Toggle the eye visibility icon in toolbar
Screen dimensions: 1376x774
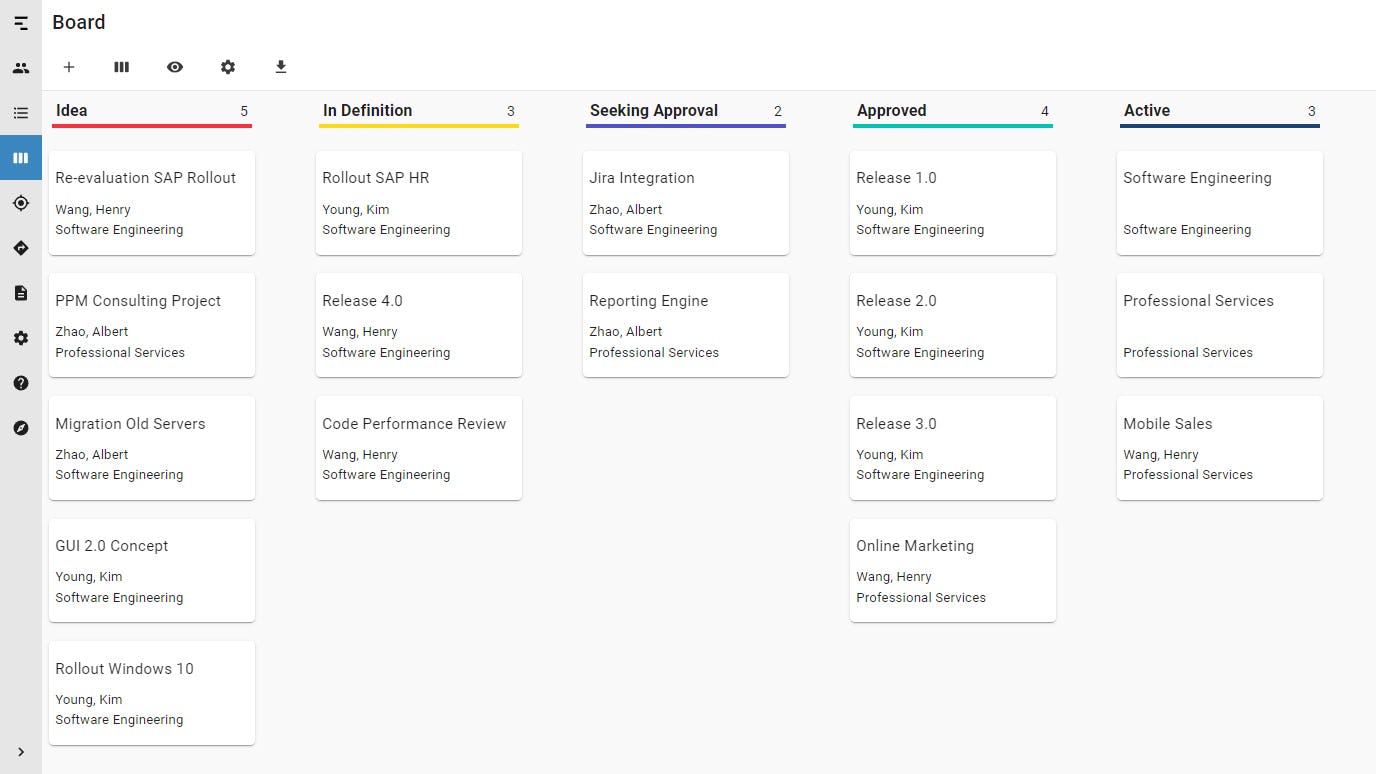pyautogui.click(x=175, y=67)
